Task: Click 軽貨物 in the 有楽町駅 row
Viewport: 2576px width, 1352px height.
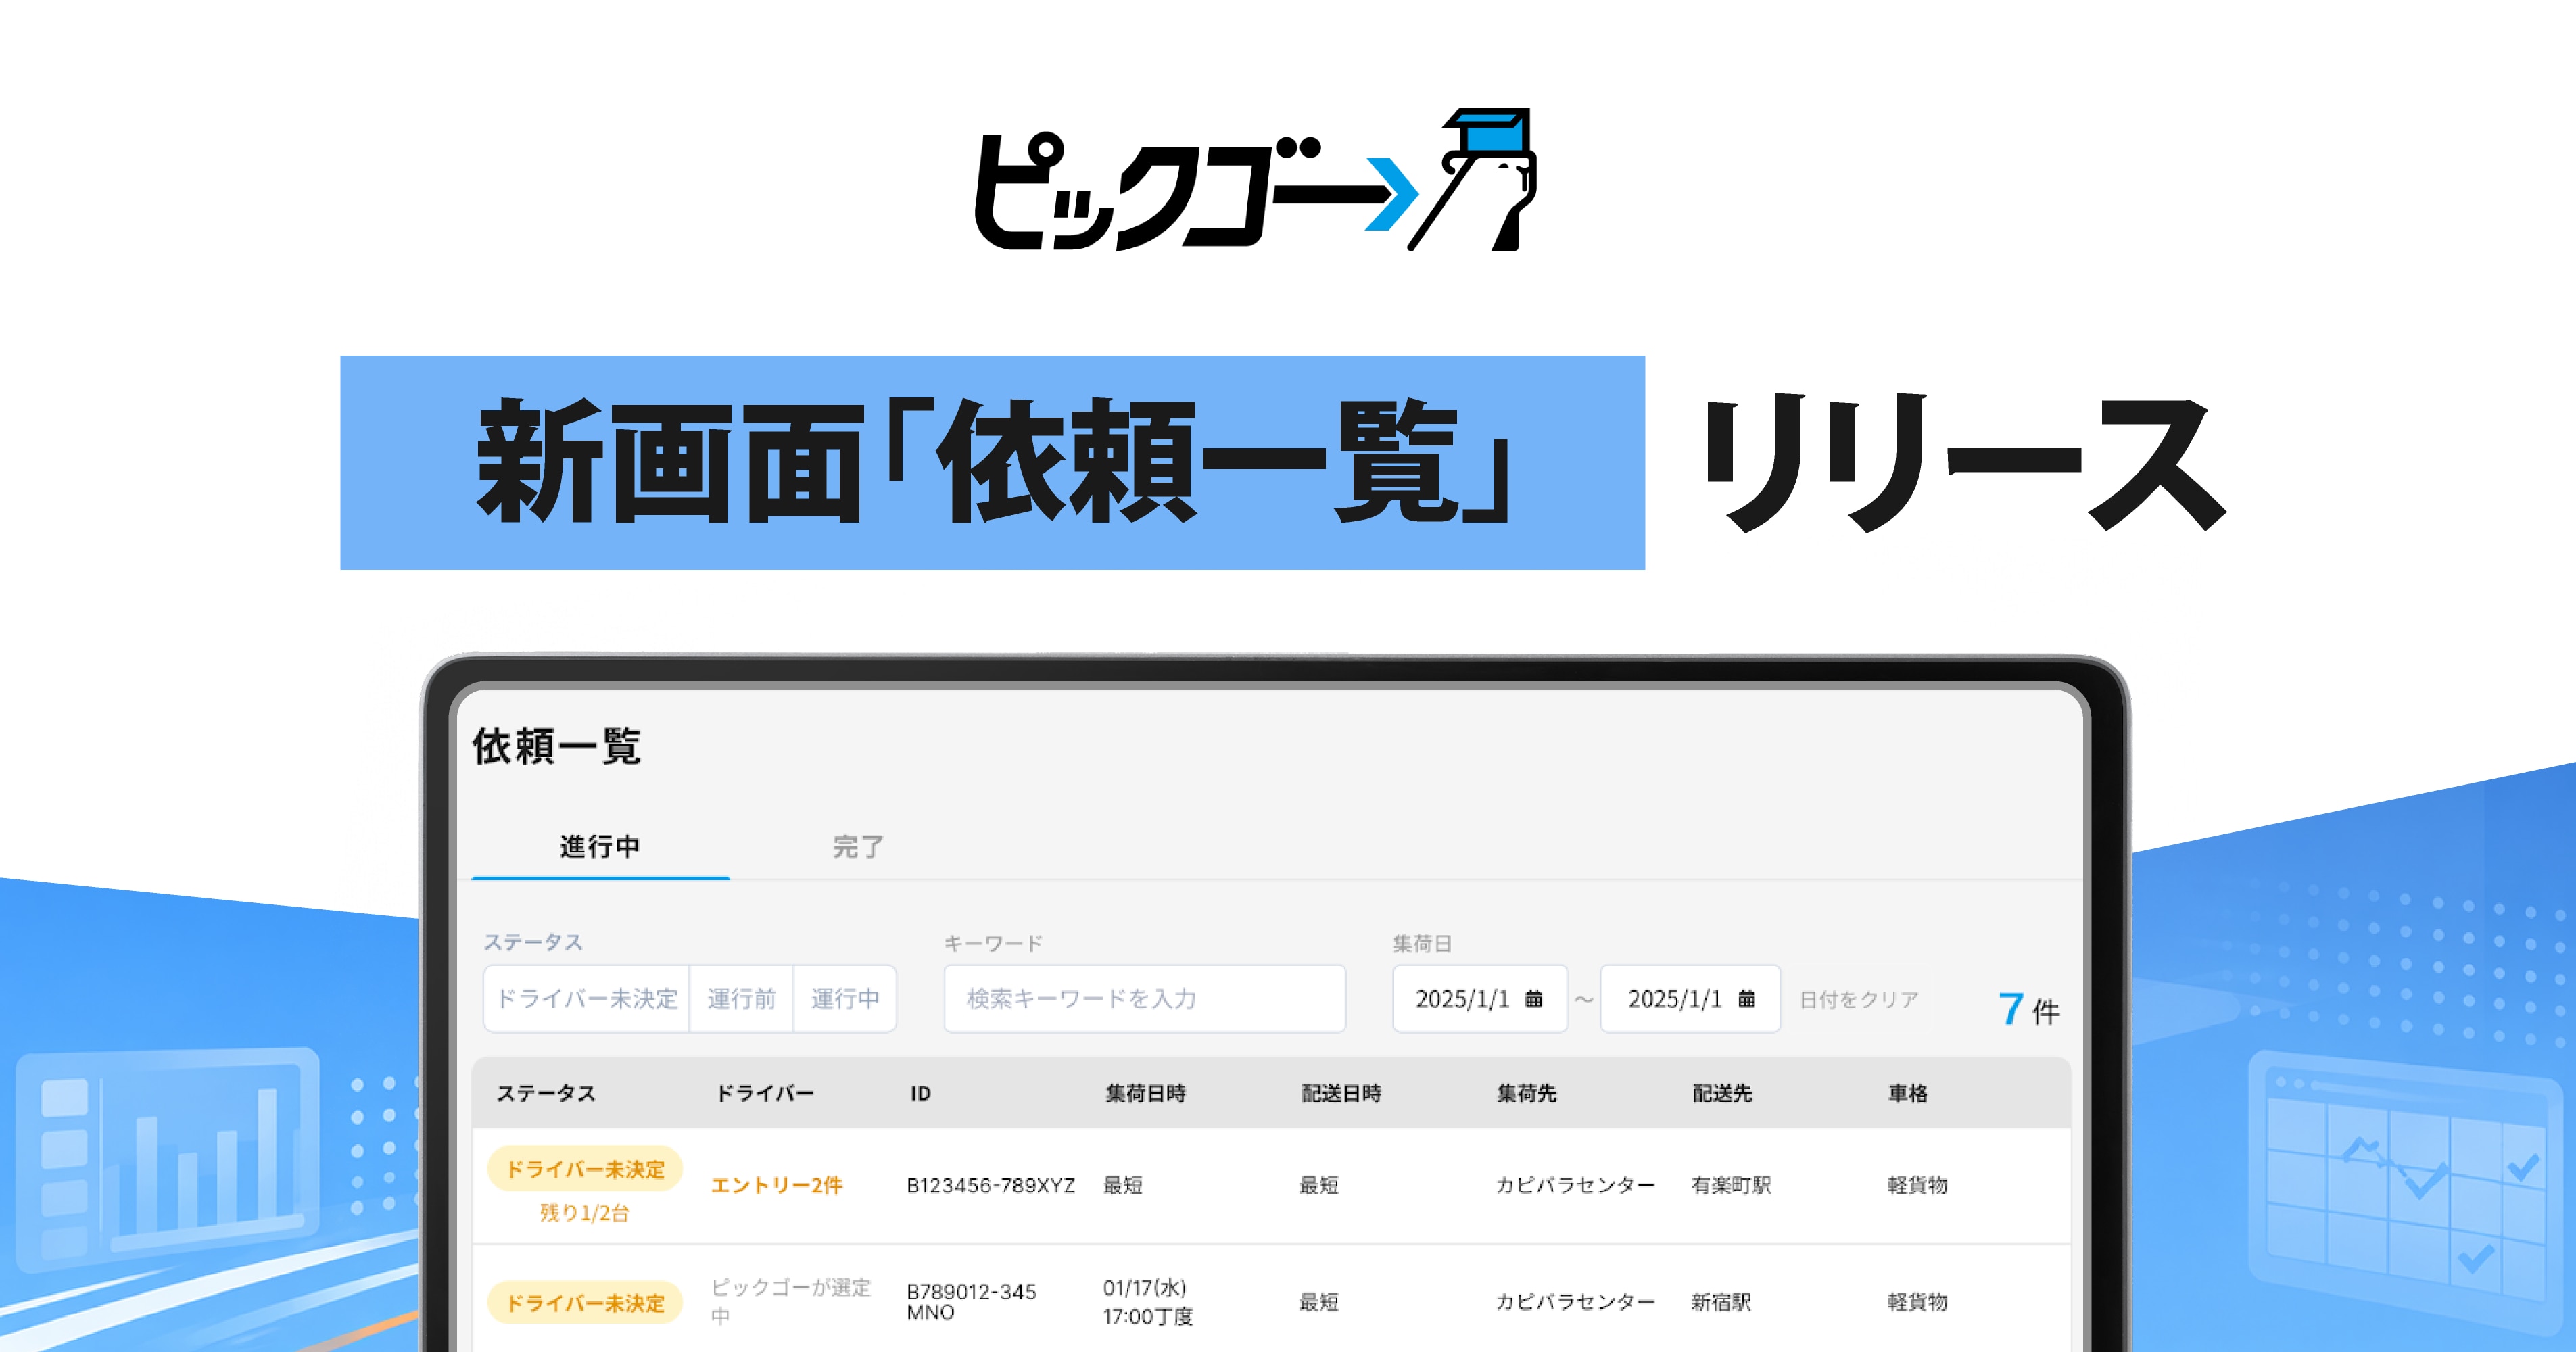Action: click(x=1917, y=1185)
